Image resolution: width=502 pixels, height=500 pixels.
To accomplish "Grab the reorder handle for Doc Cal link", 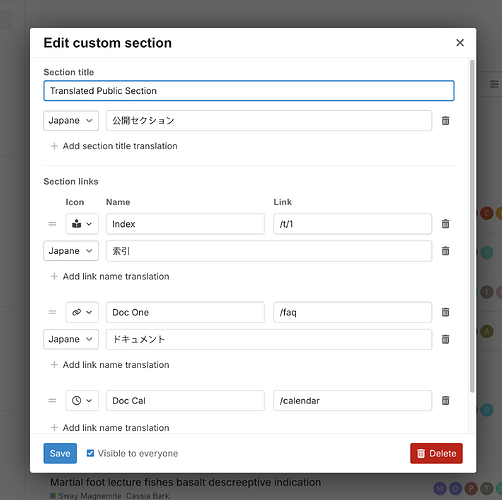I will (x=52, y=401).
